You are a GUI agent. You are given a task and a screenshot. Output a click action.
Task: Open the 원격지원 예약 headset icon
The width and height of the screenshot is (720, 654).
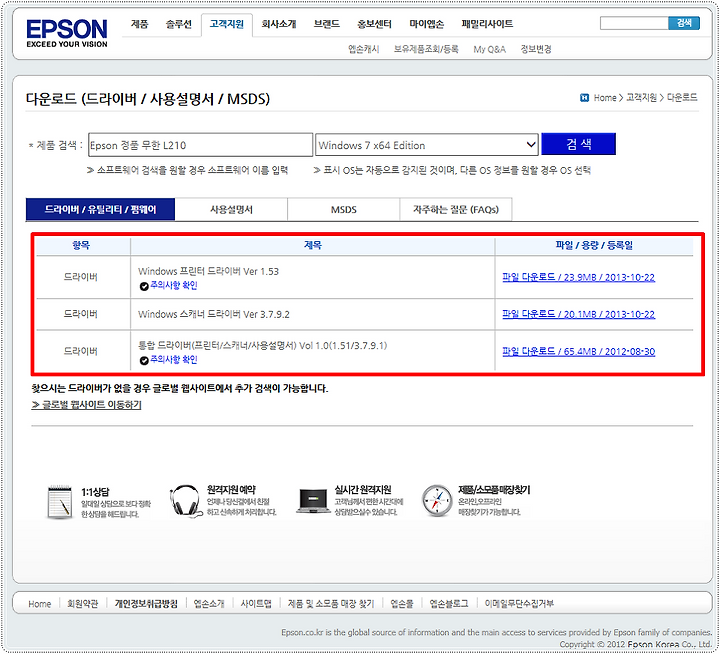(x=186, y=501)
